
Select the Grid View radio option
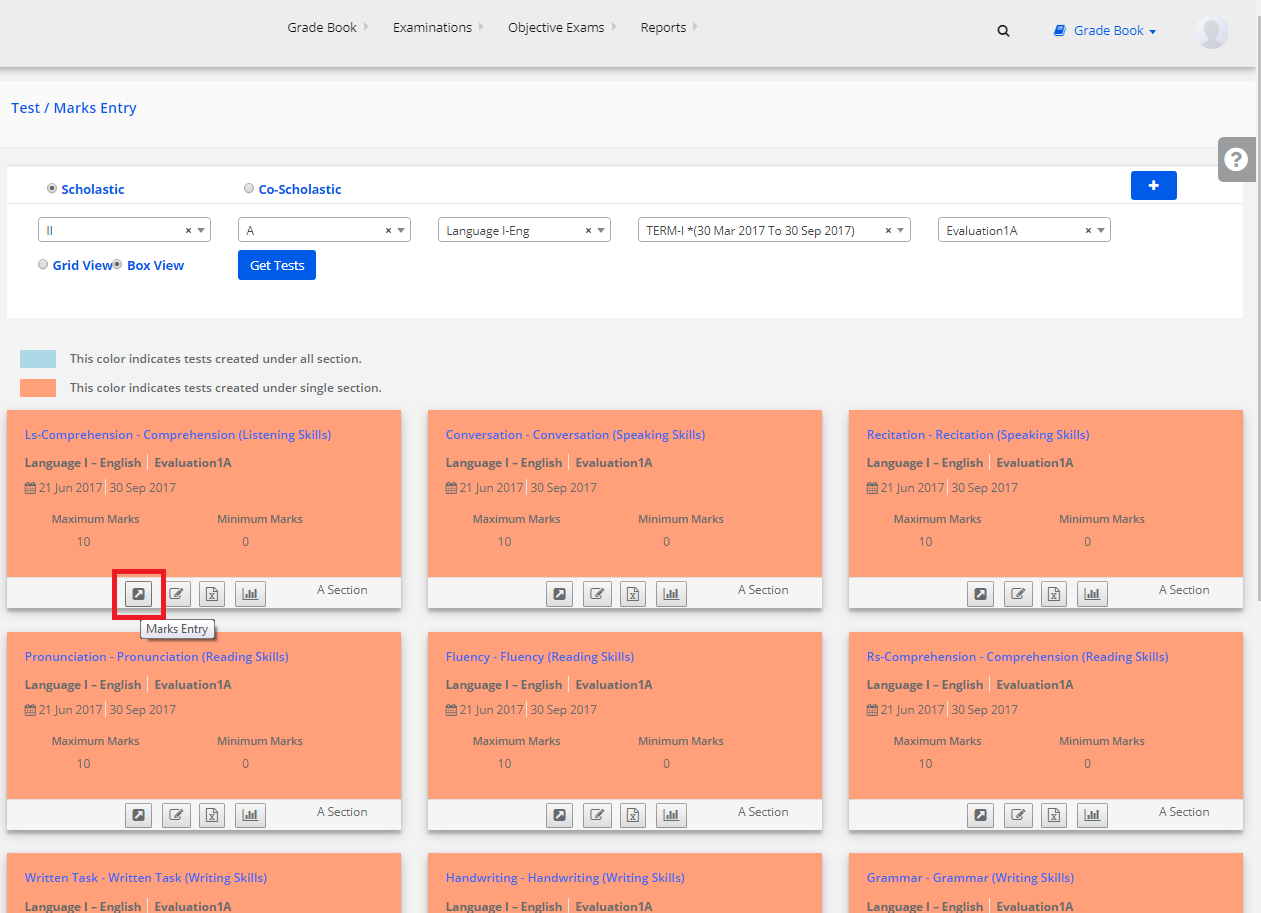click(43, 265)
